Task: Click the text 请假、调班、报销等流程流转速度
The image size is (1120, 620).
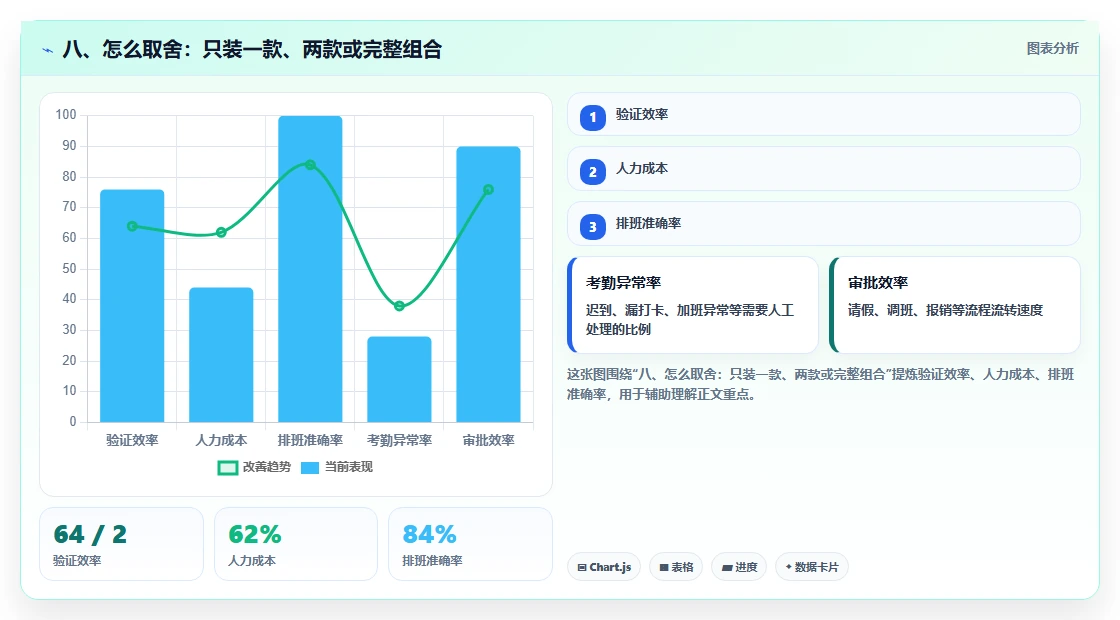Action: pyautogui.click(x=946, y=310)
